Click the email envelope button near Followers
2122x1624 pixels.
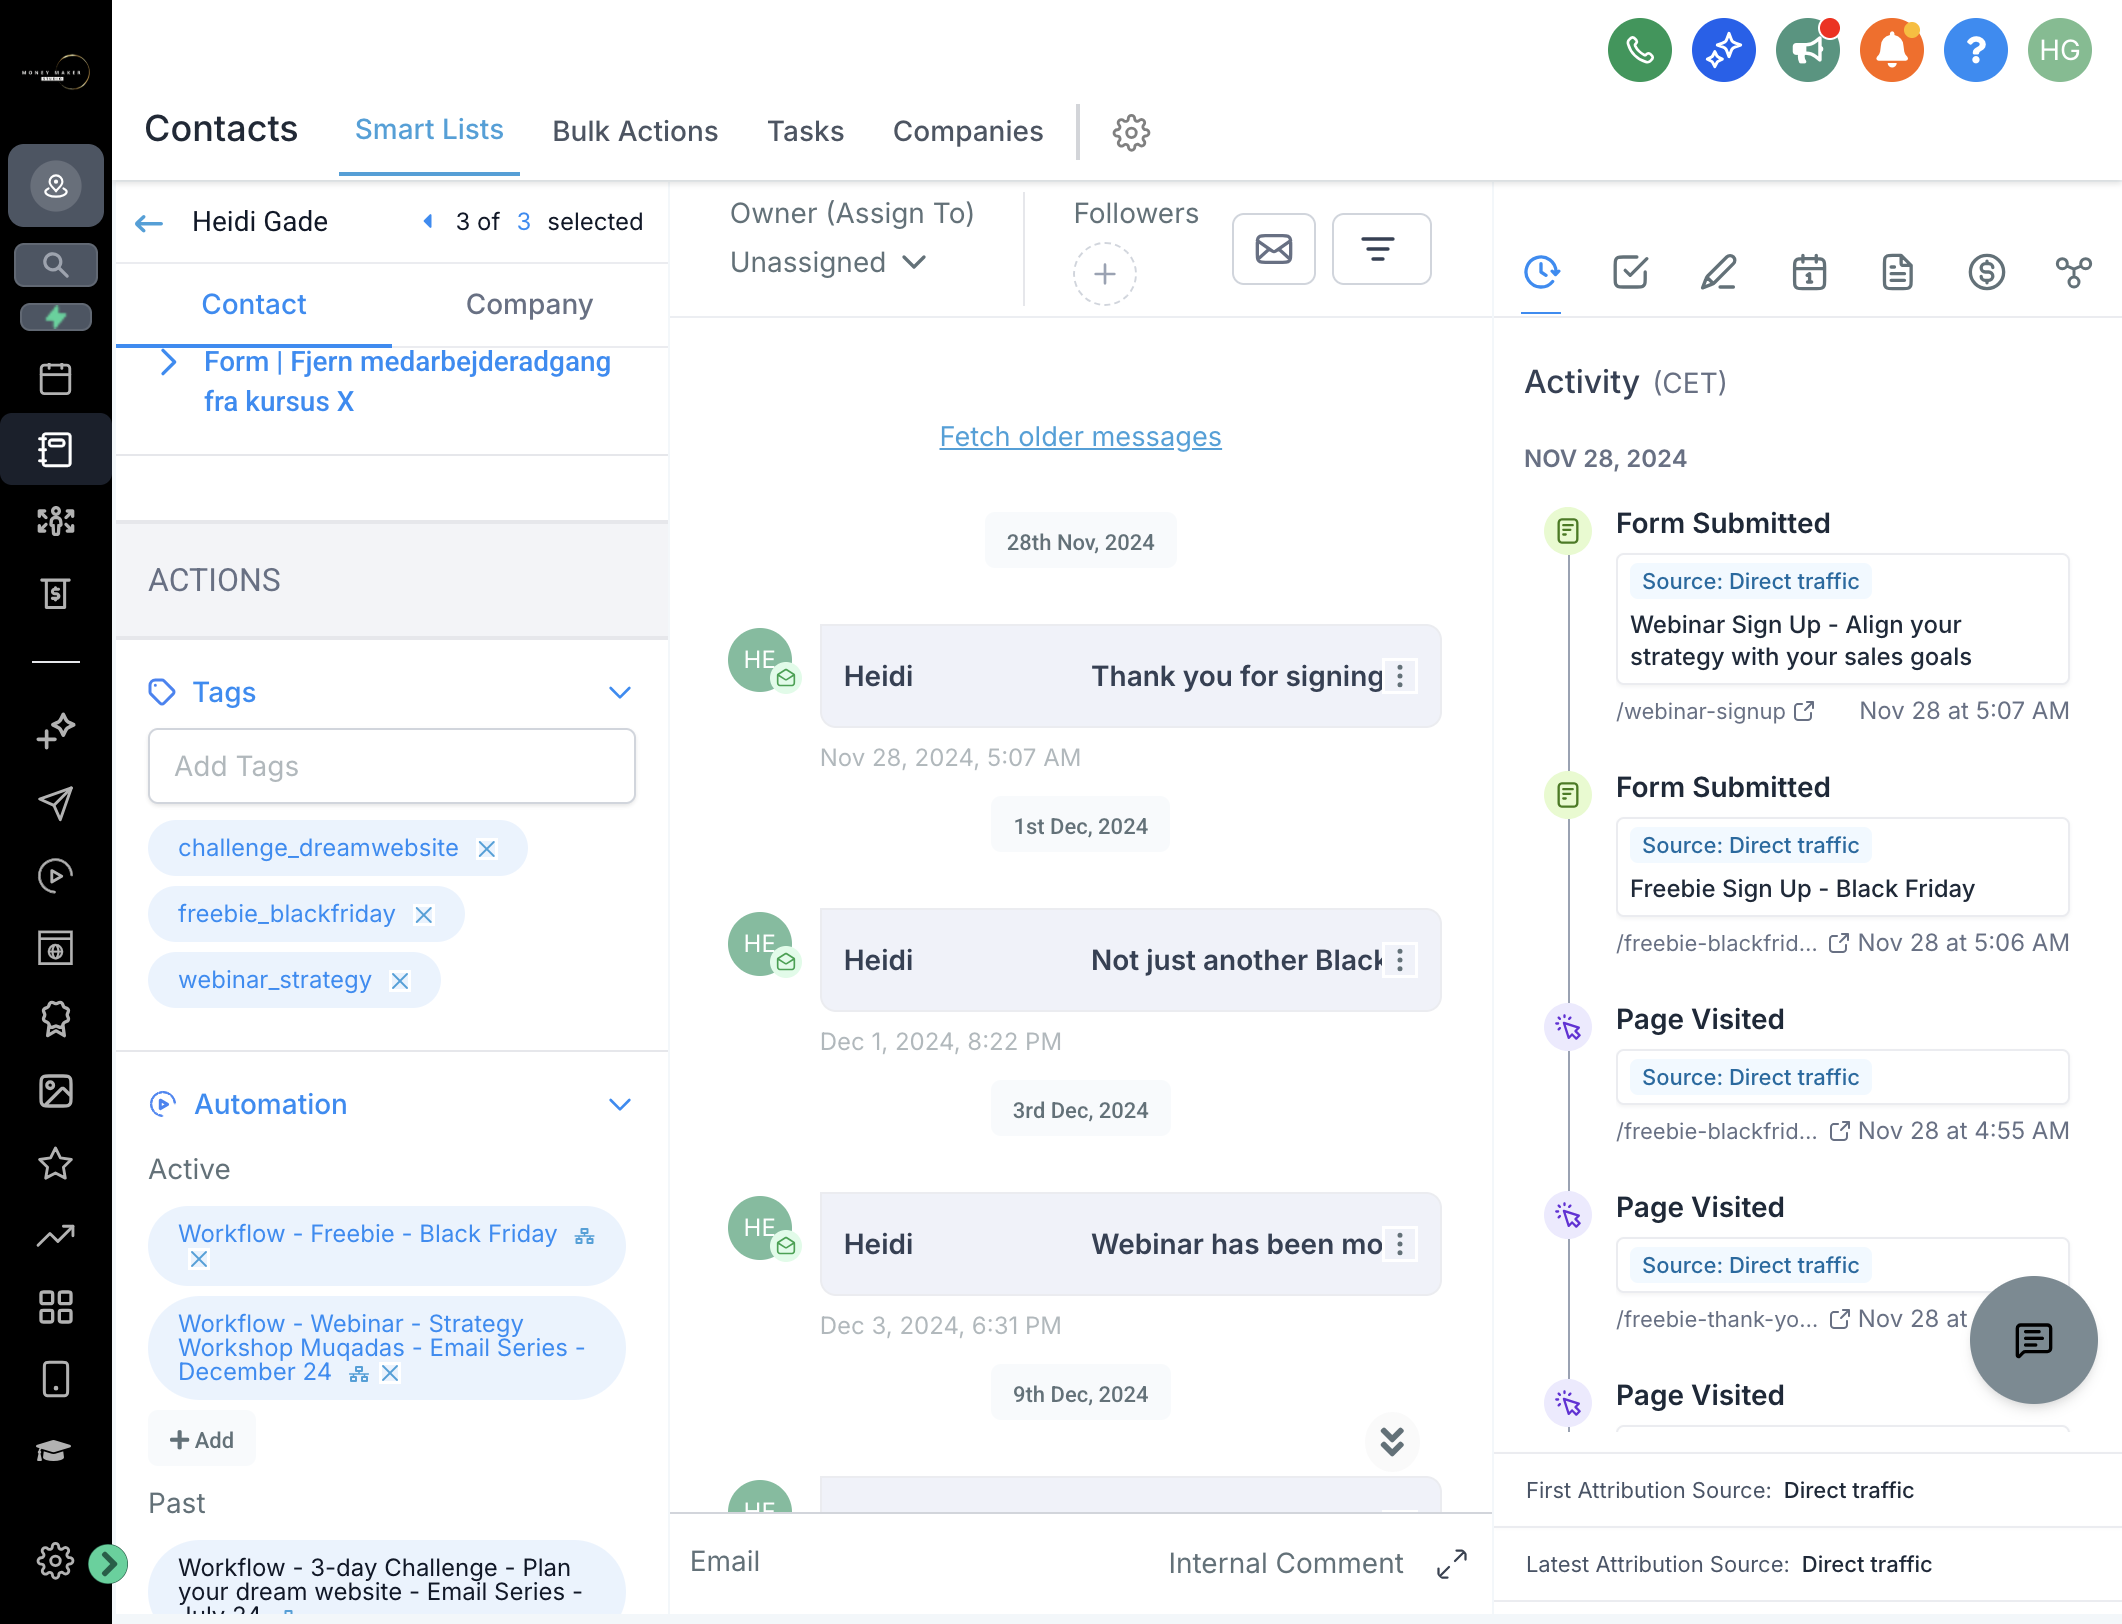(1273, 249)
